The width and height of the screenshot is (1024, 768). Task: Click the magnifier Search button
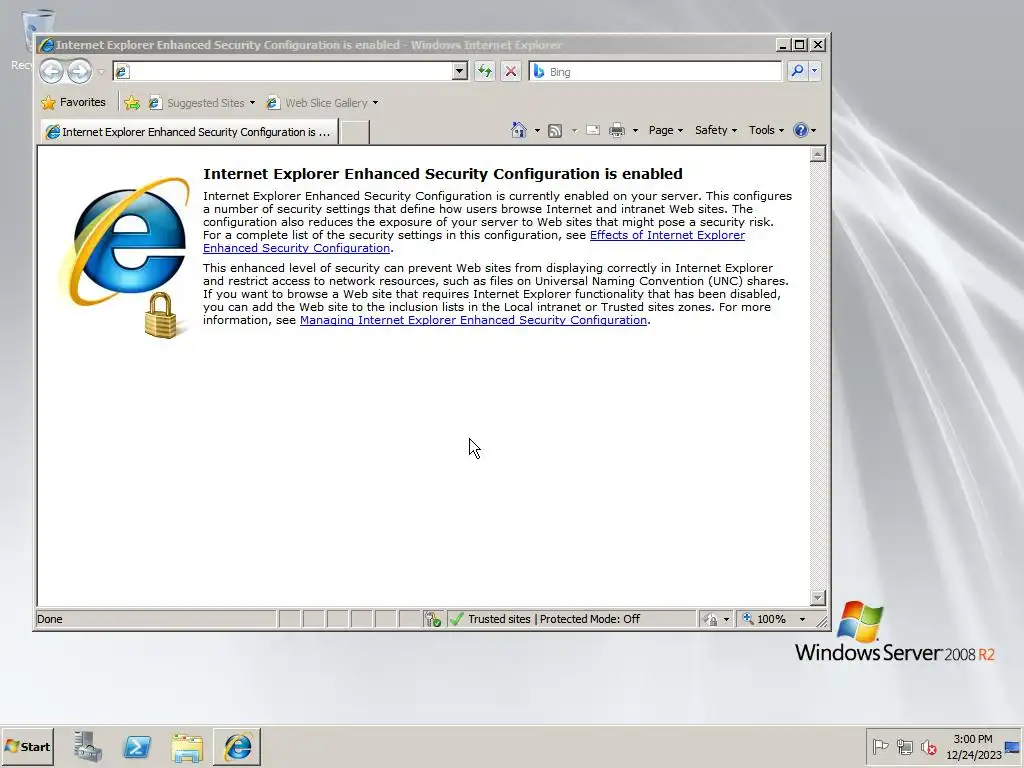tap(797, 71)
